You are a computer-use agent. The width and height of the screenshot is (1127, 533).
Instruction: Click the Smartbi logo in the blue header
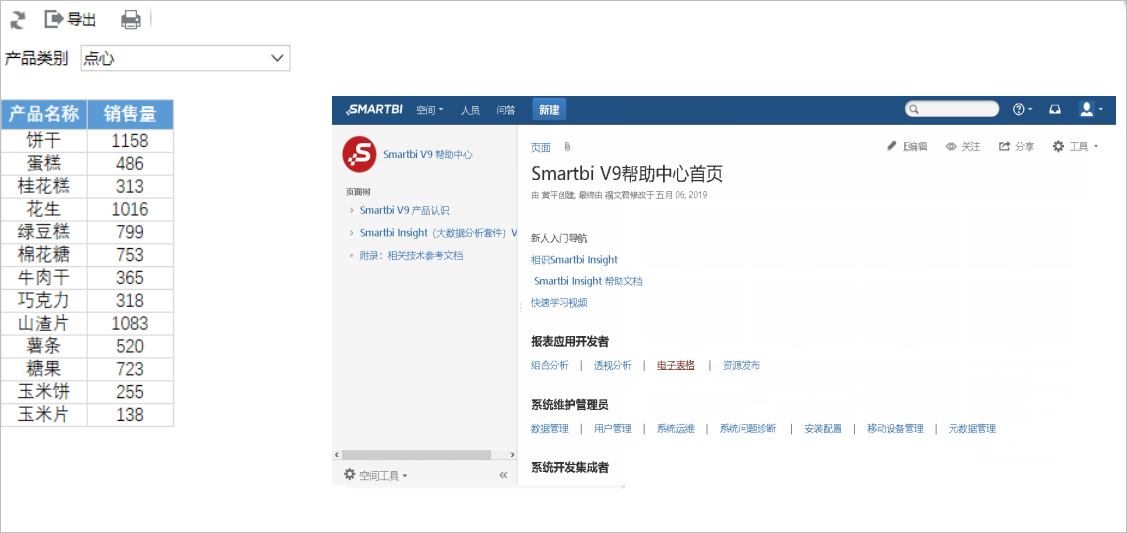(x=374, y=110)
